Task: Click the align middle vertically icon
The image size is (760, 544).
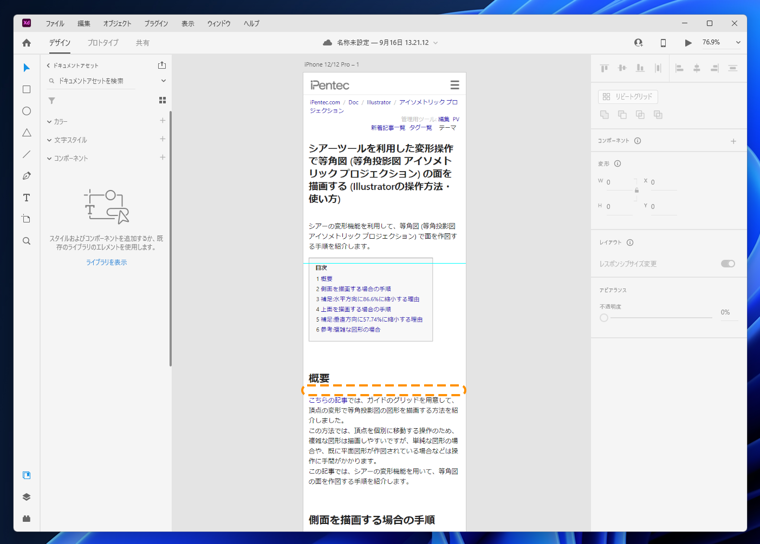Action: click(x=622, y=68)
